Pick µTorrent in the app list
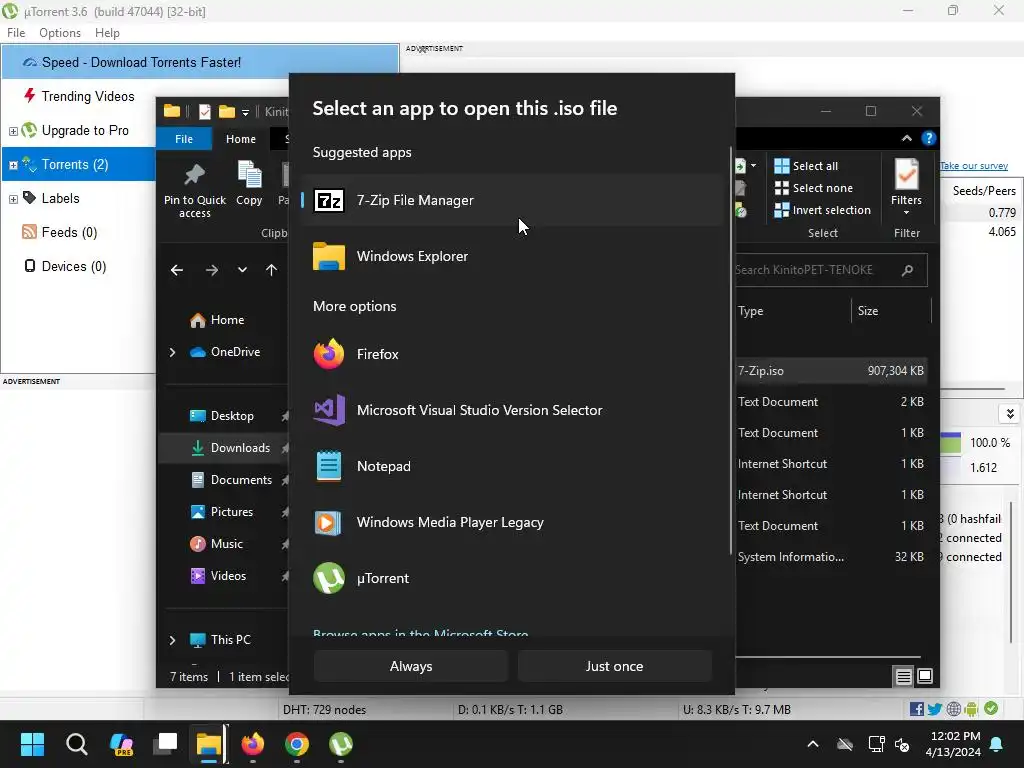Screen dimensions: 1024x768 tap(512, 579)
